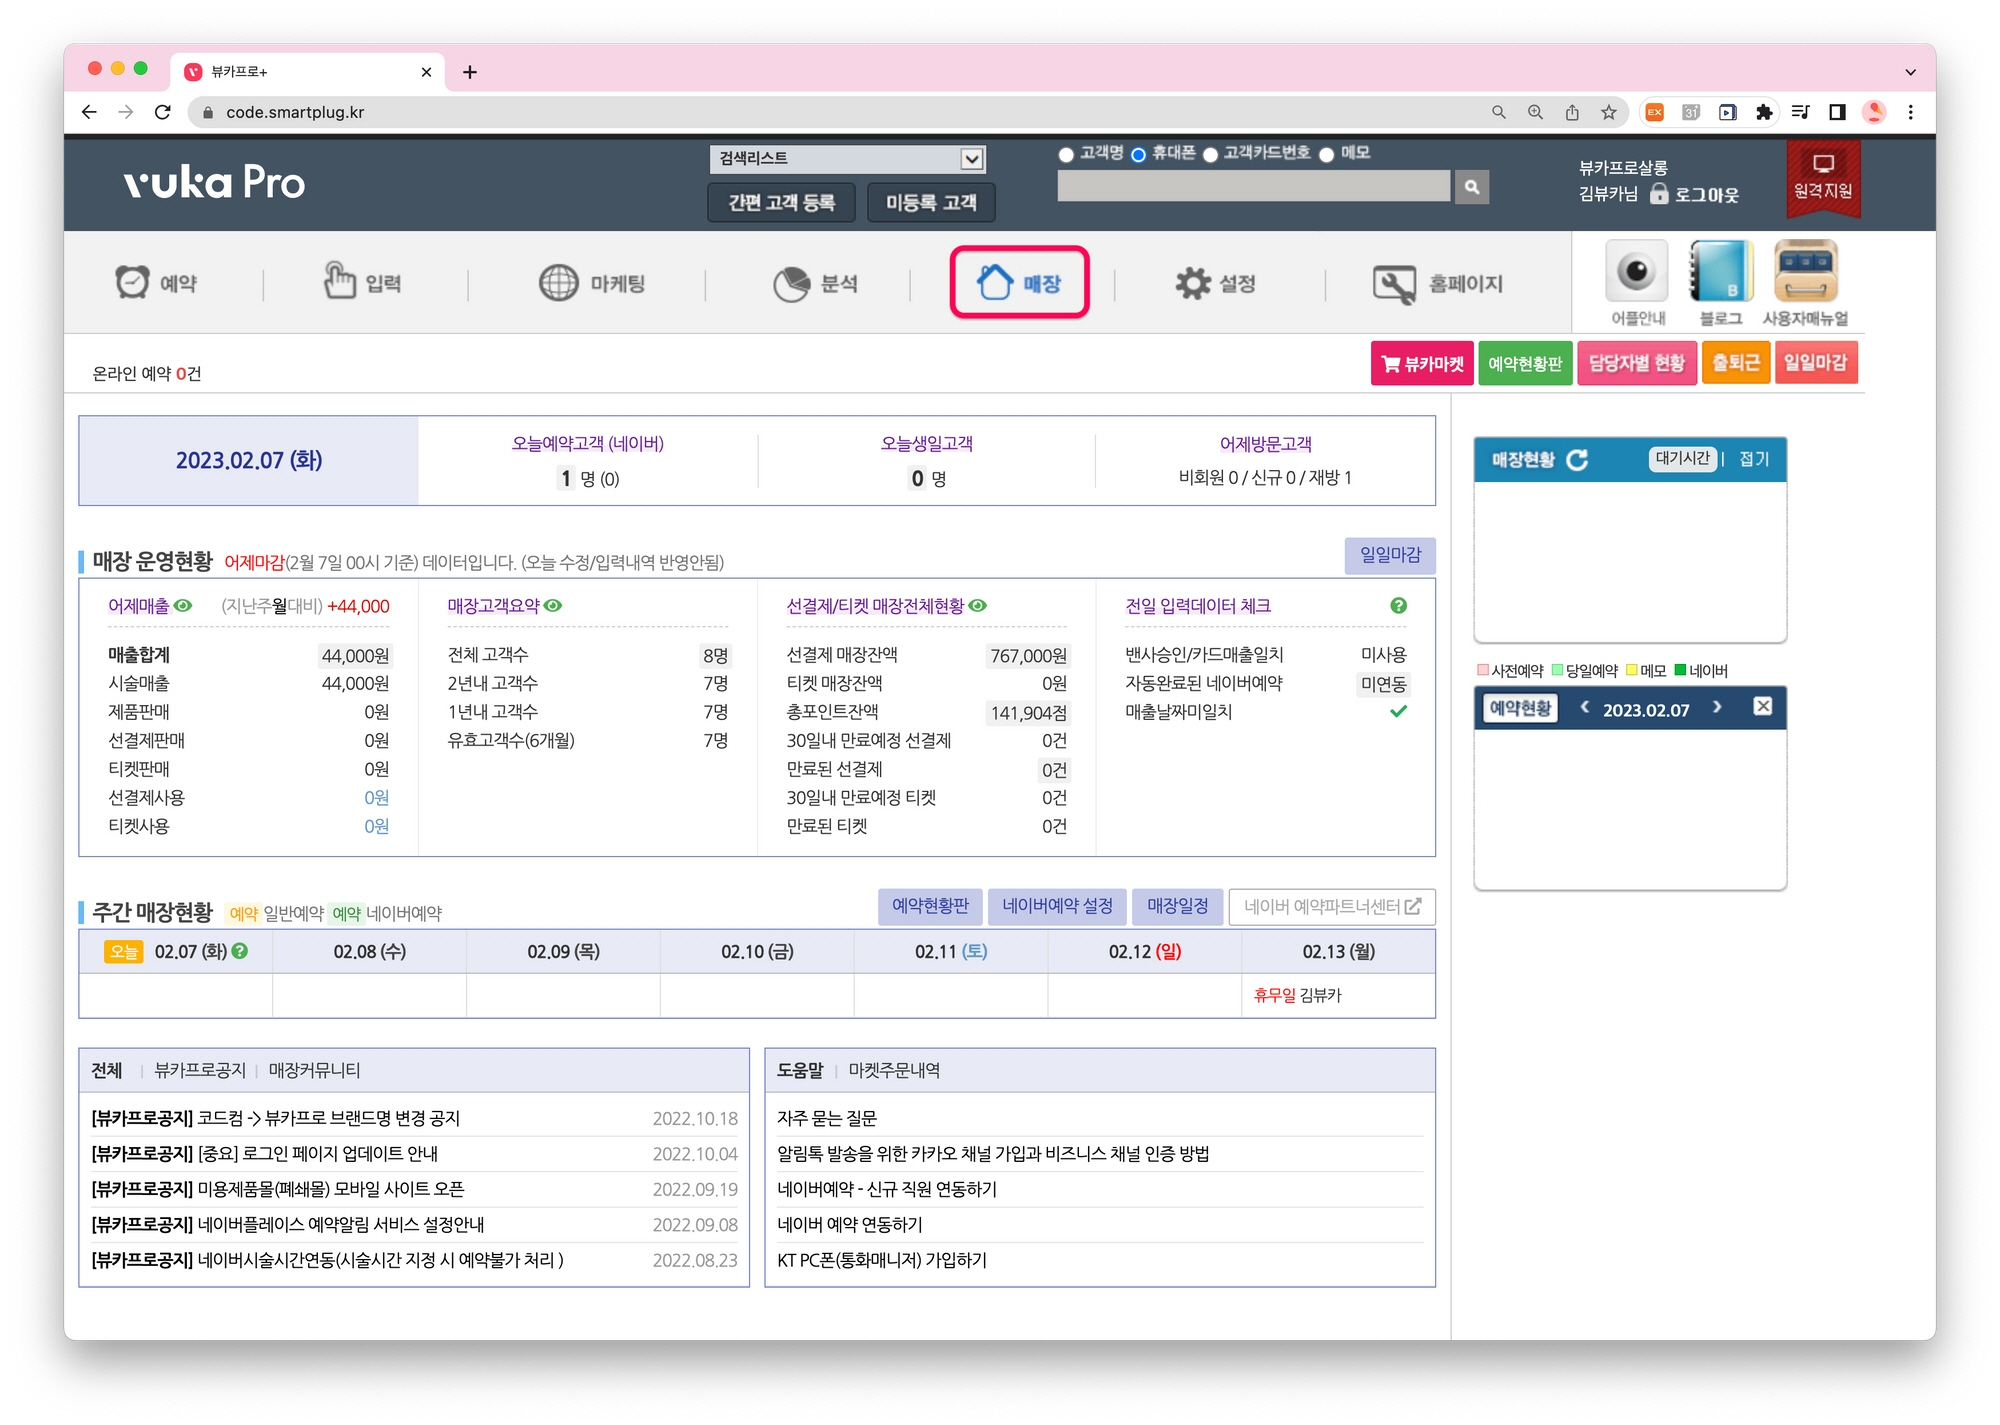
Task: Click the 뷰카마켓 button
Action: point(1421,364)
